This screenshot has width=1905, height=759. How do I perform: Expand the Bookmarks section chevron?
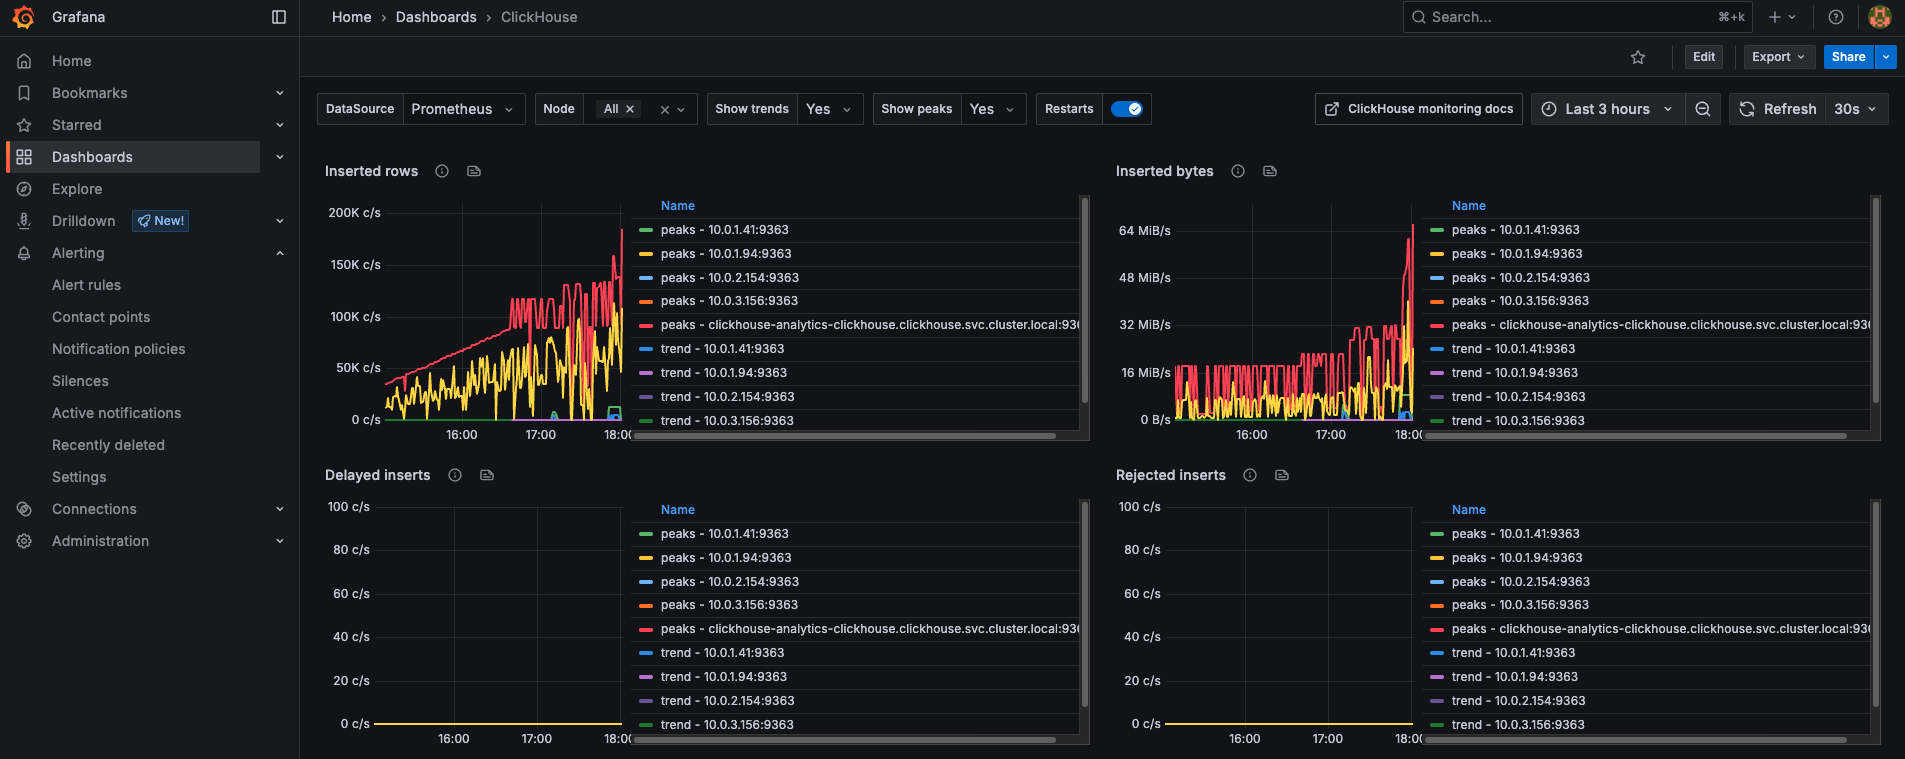[x=280, y=93]
